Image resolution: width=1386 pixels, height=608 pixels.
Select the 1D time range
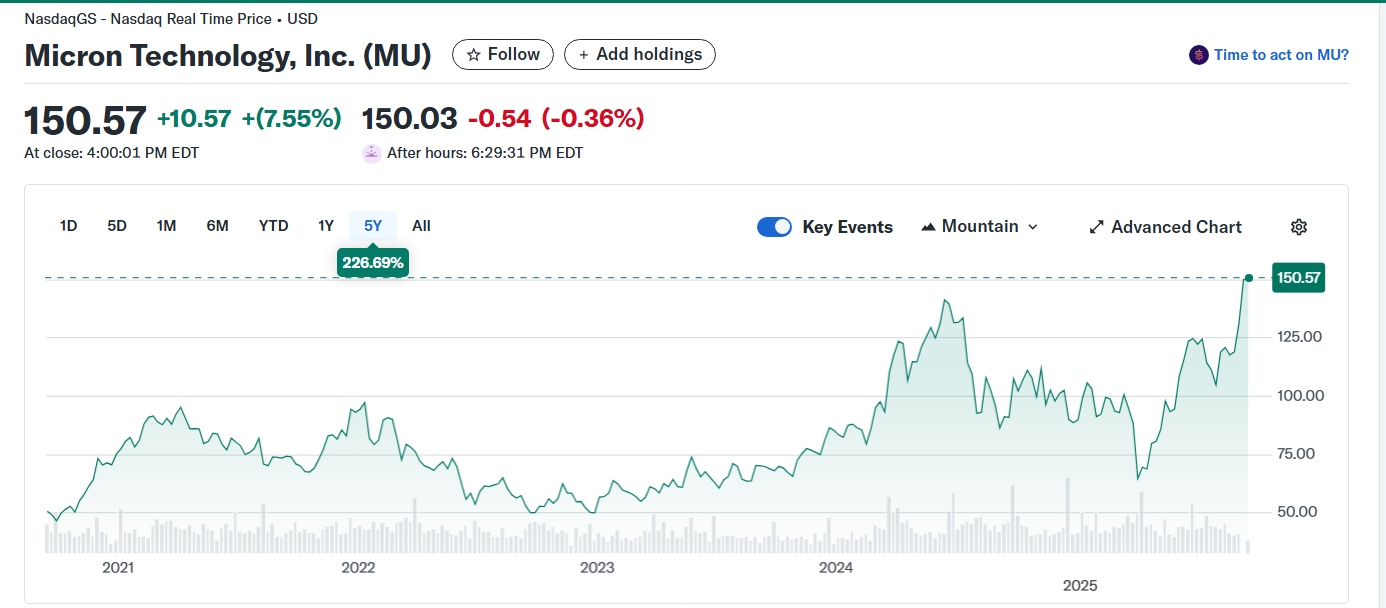click(x=68, y=226)
